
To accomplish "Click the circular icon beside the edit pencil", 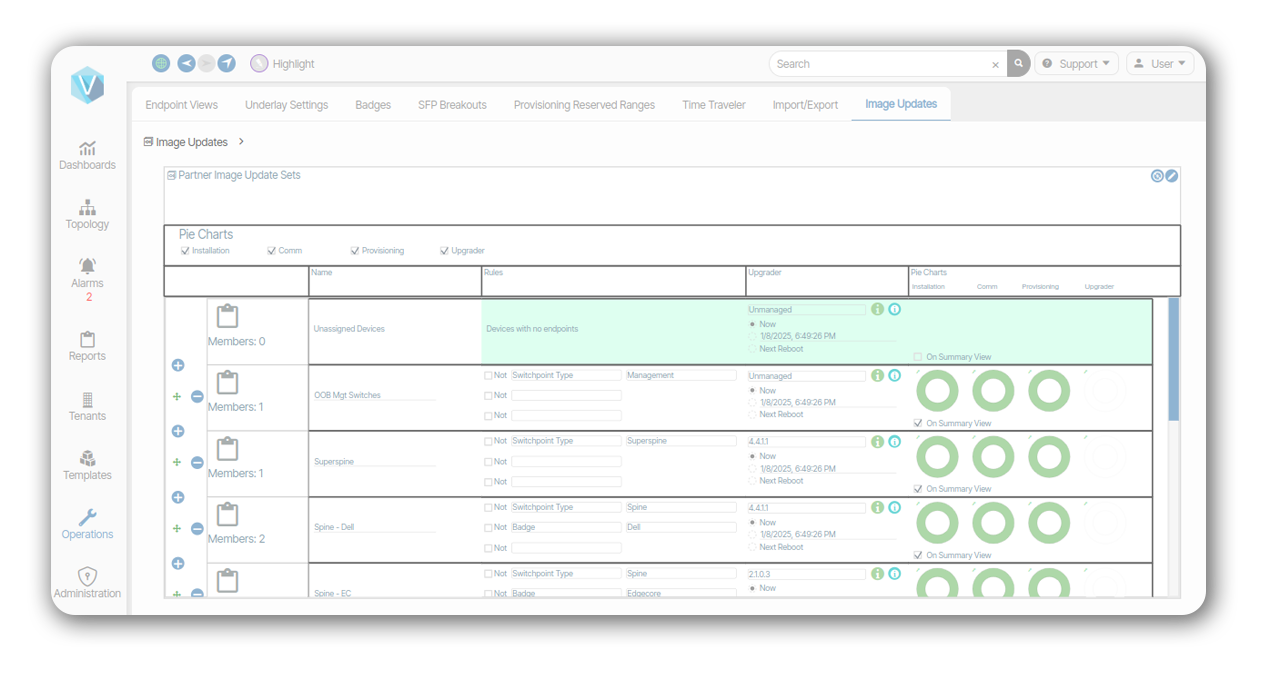I will coord(1157,176).
